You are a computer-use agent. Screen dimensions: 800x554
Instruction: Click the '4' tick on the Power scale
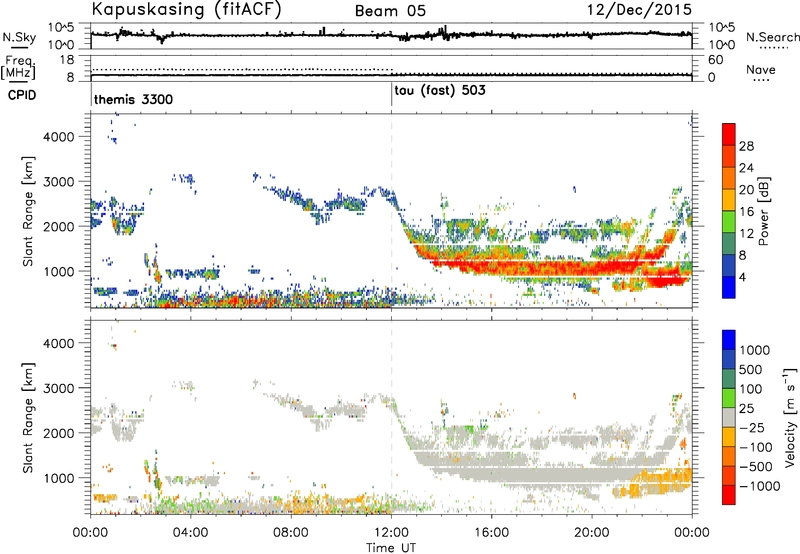(742, 277)
